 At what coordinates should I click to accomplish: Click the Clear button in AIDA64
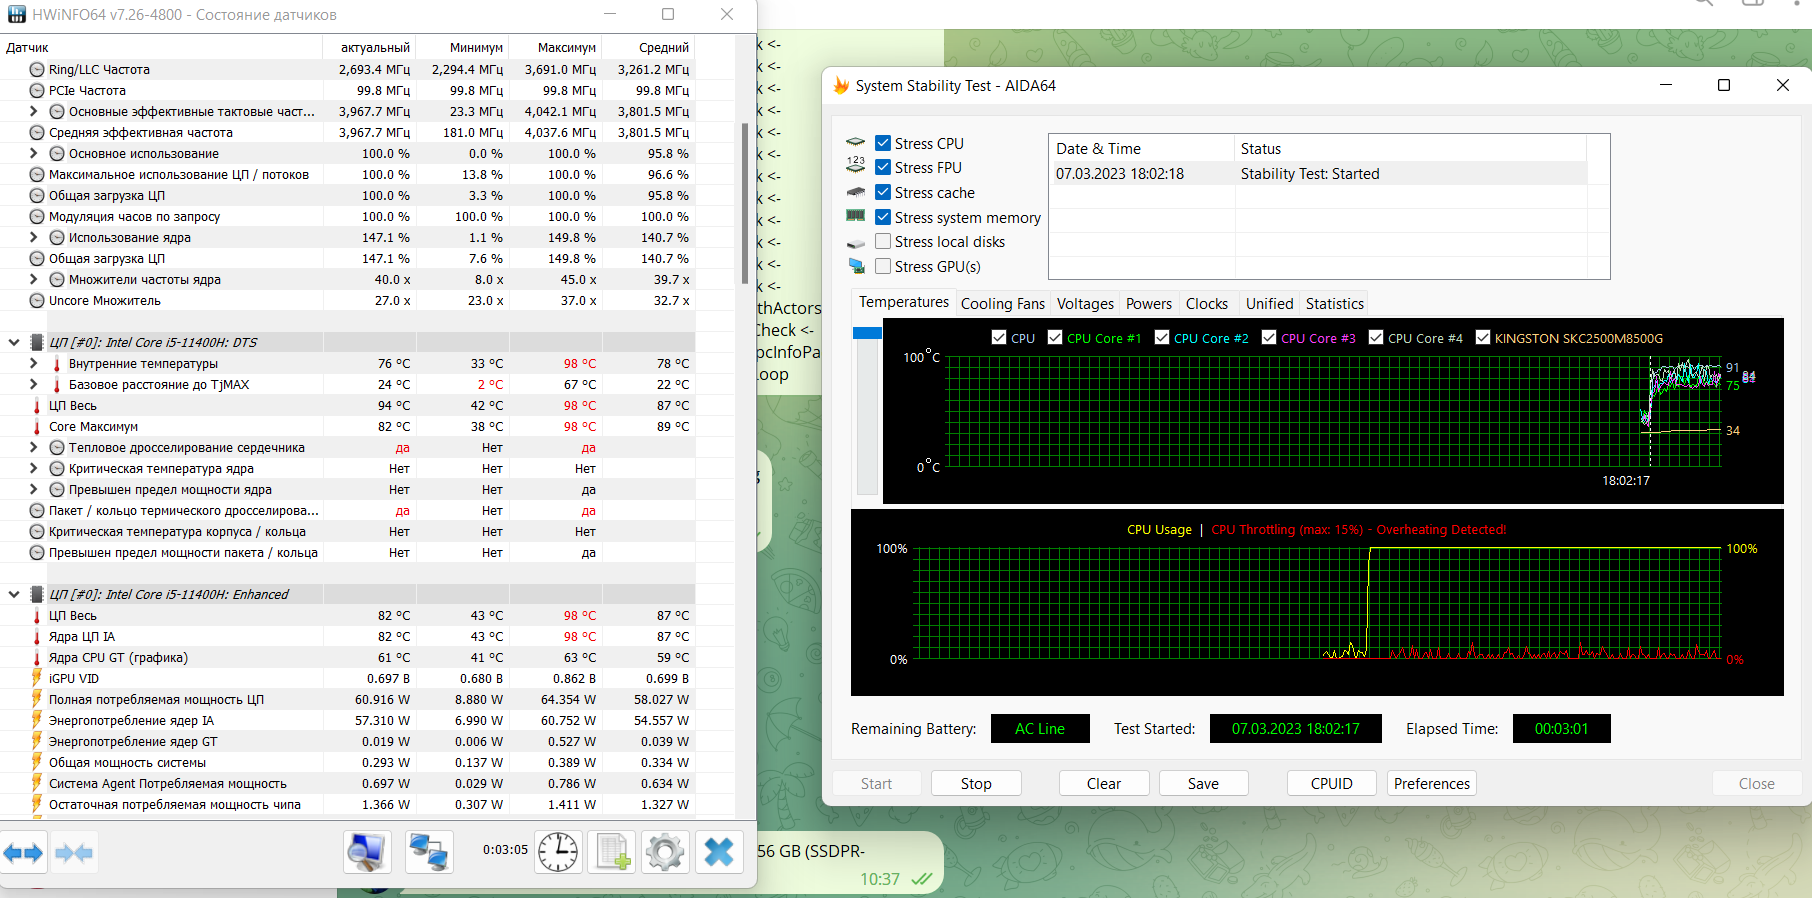point(1104,783)
